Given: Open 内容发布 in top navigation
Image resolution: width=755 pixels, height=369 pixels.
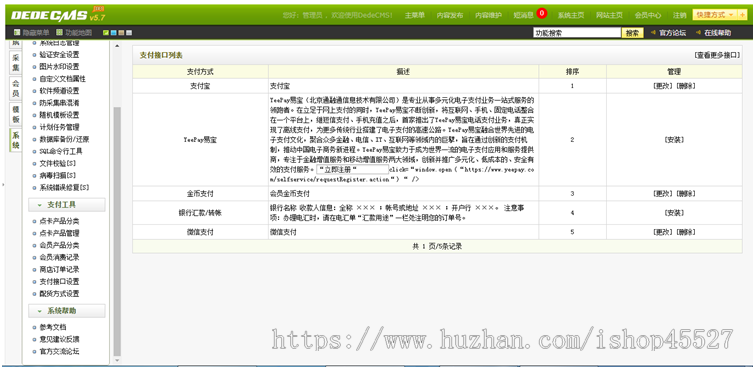Looking at the screenshot, I should click(450, 15).
